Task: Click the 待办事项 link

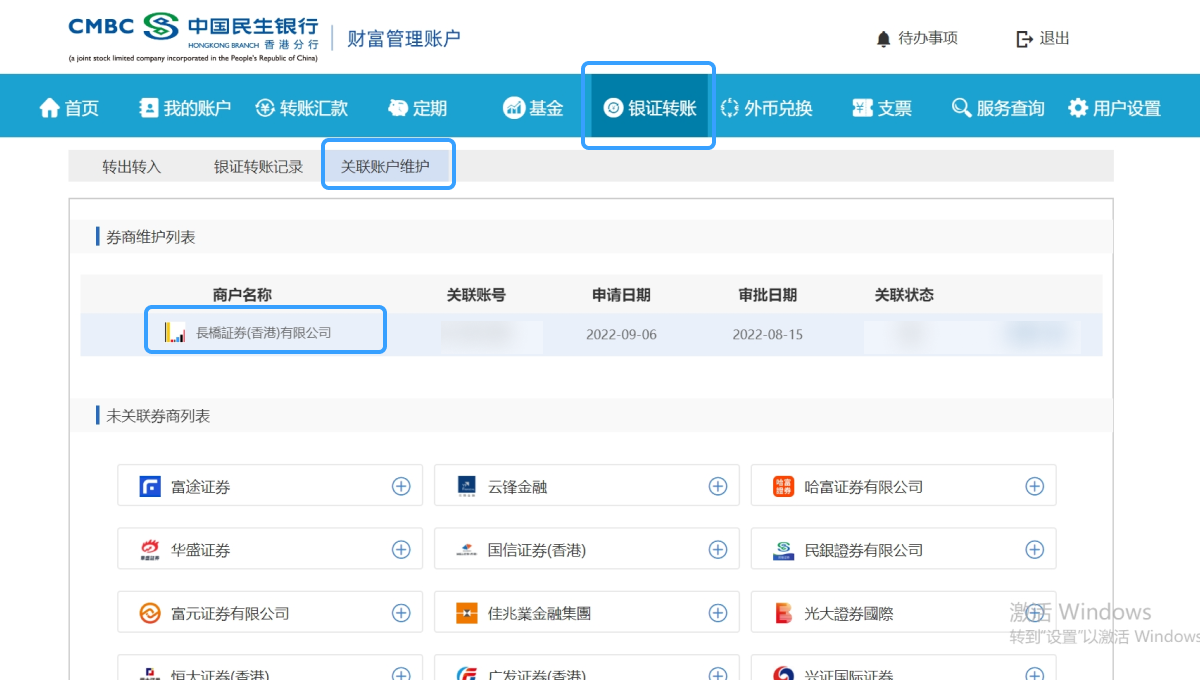Action: (928, 39)
